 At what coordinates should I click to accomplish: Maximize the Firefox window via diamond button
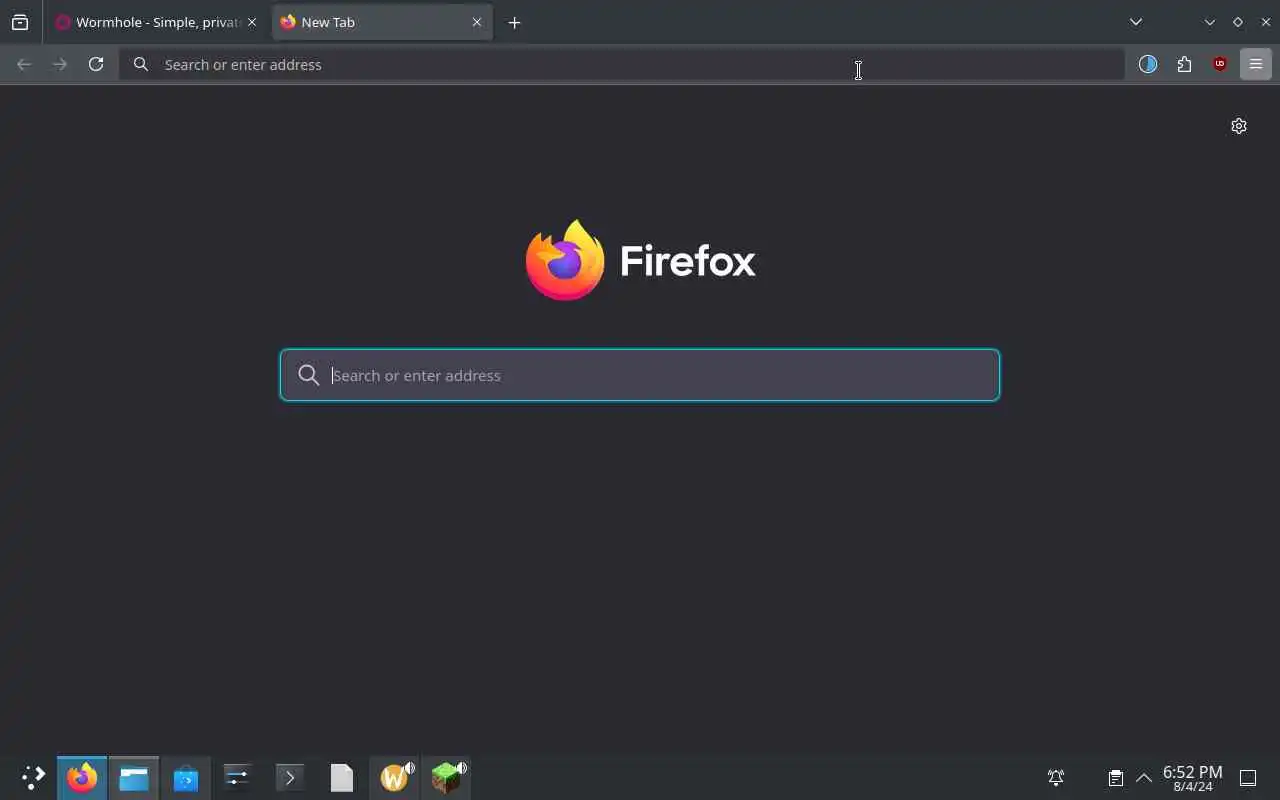pos(1238,22)
